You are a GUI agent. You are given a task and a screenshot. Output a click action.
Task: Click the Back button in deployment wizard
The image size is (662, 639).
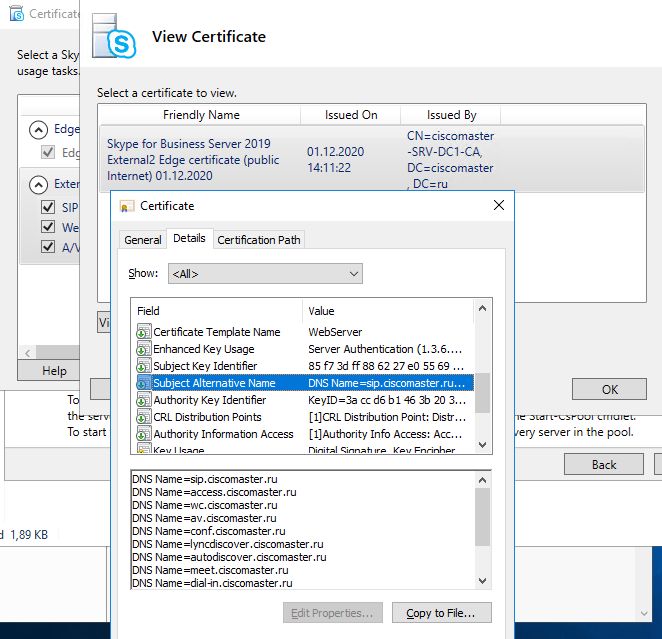[604, 465]
